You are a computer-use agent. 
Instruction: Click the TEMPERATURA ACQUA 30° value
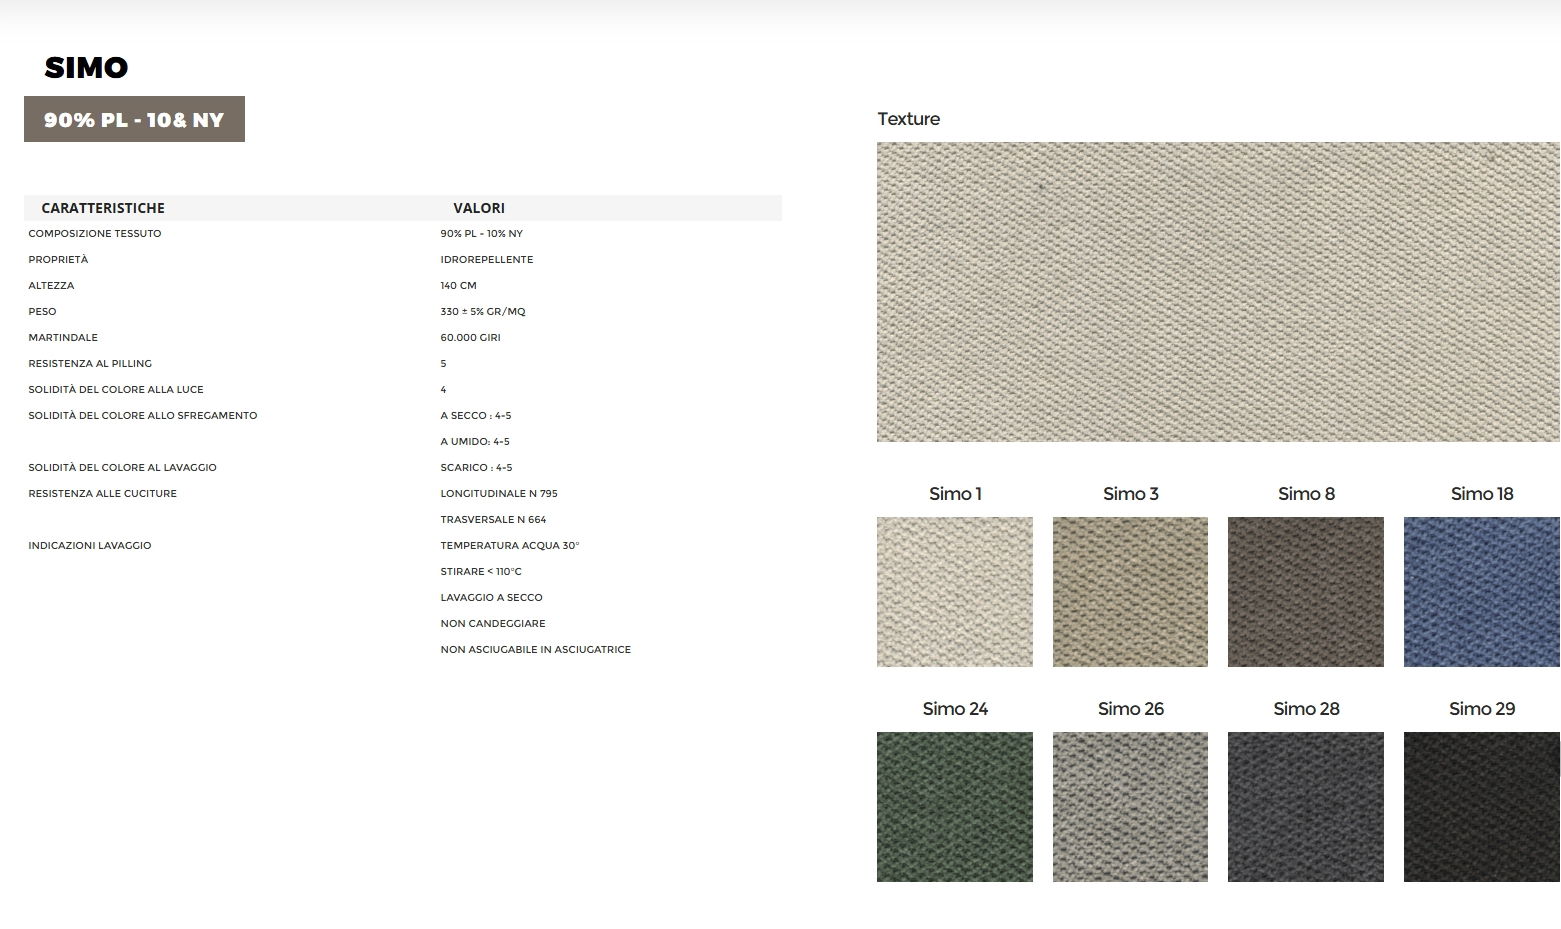510,545
